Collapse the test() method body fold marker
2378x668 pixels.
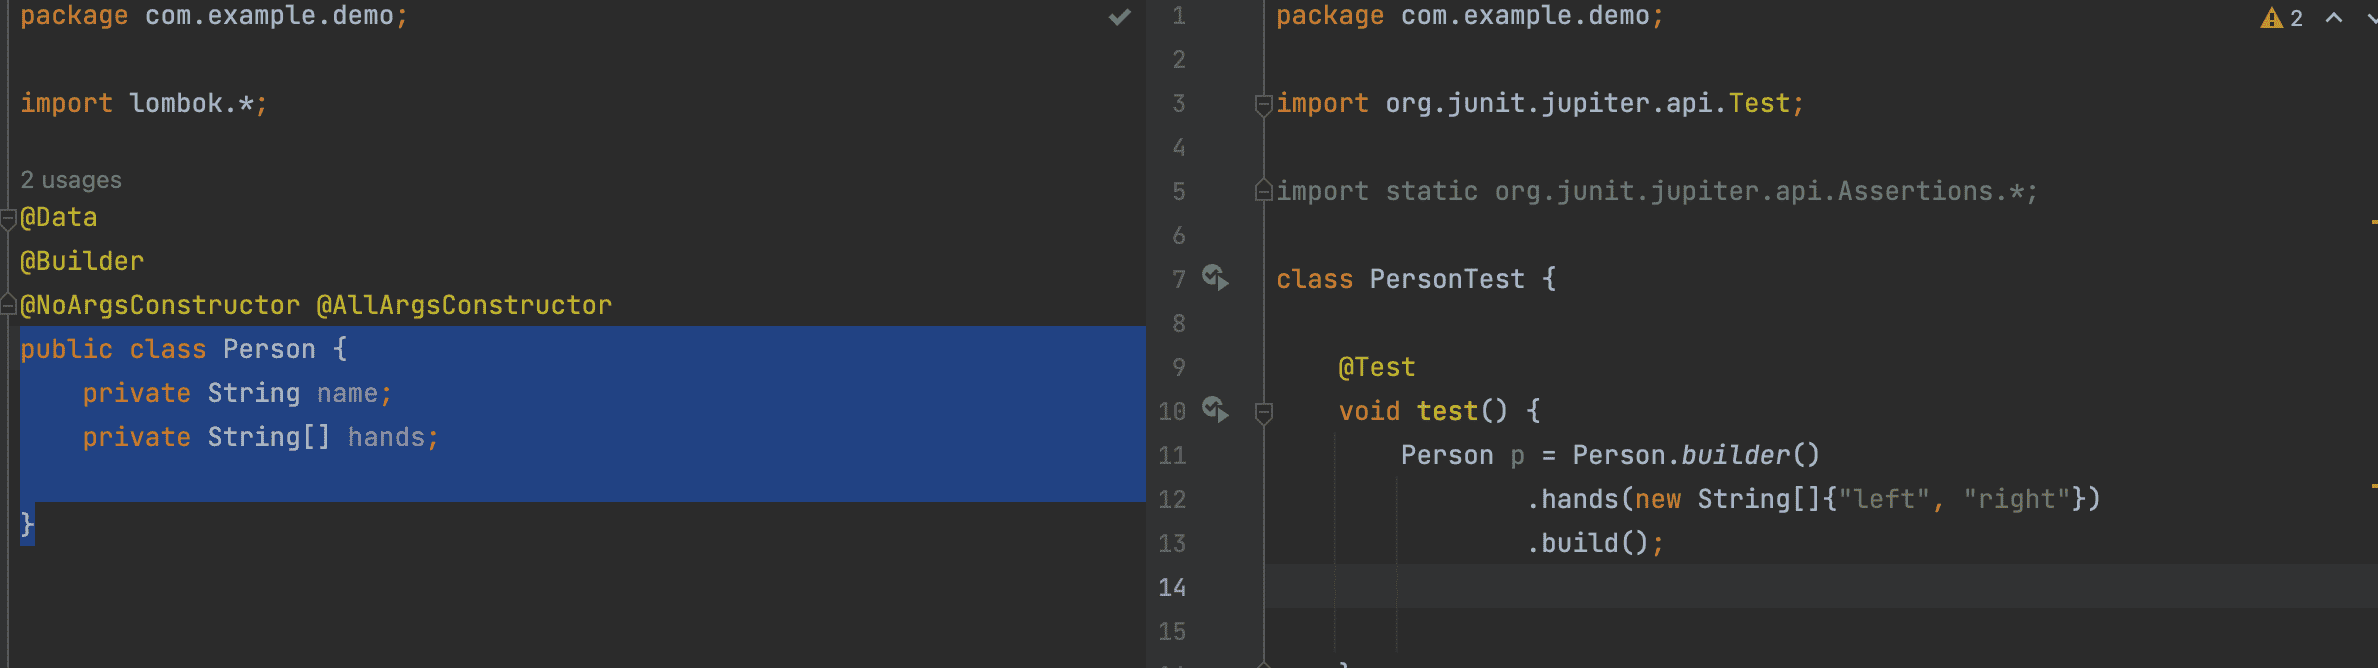point(1264,412)
